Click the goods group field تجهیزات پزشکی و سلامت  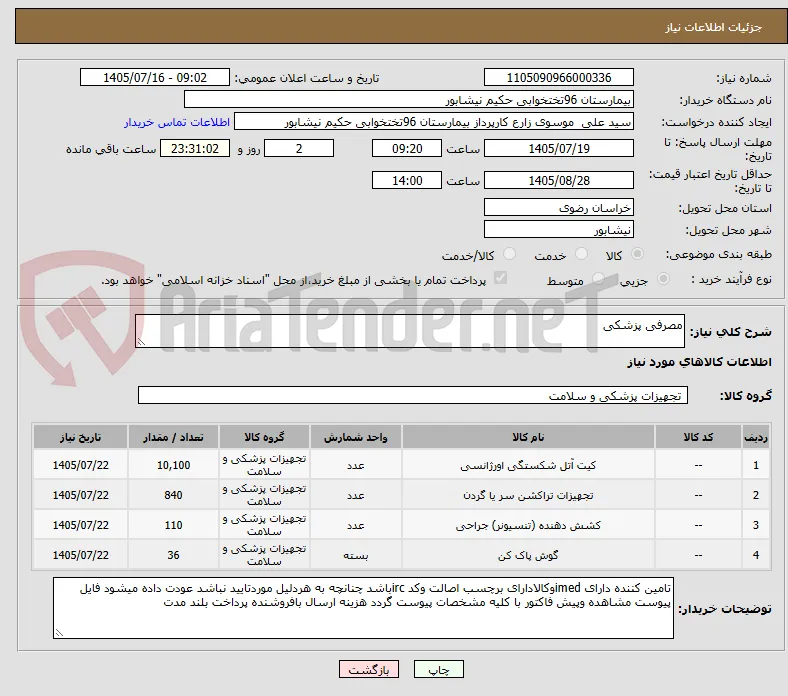click(413, 395)
